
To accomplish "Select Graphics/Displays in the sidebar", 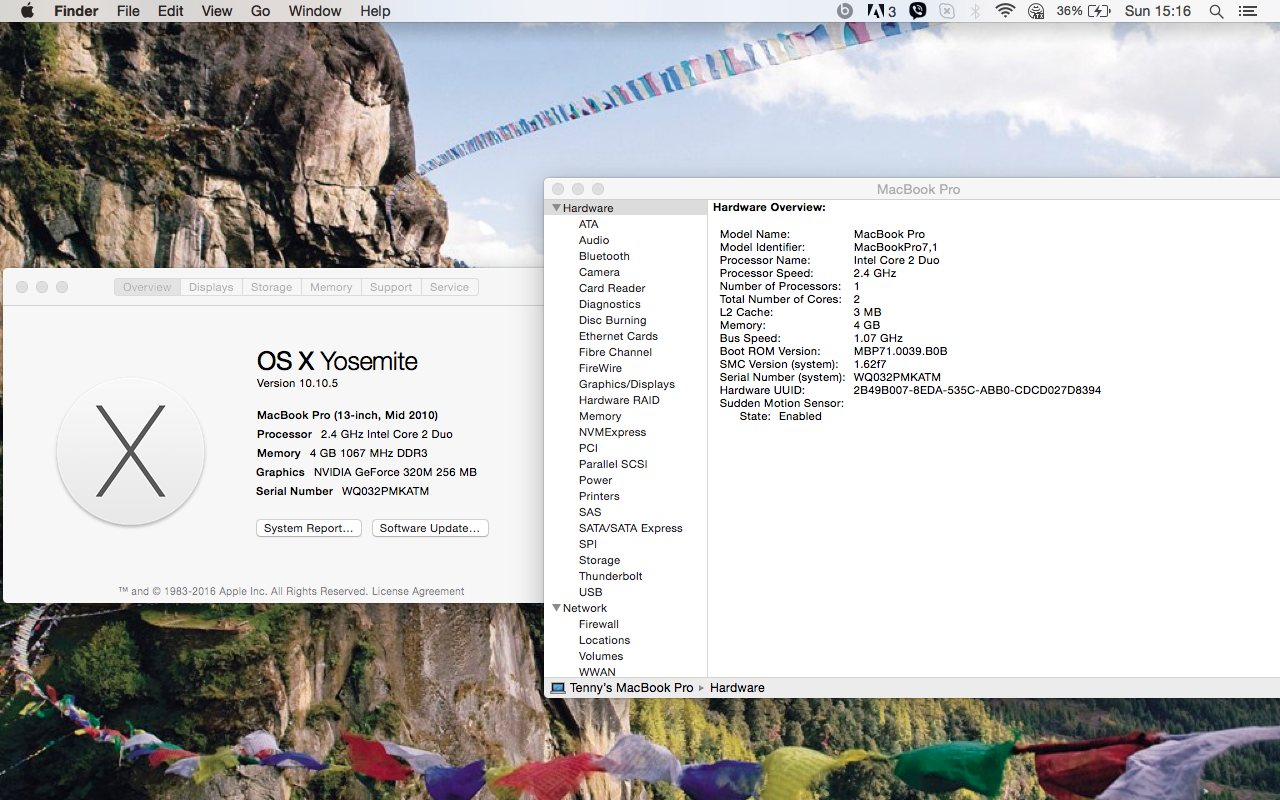I will [626, 384].
